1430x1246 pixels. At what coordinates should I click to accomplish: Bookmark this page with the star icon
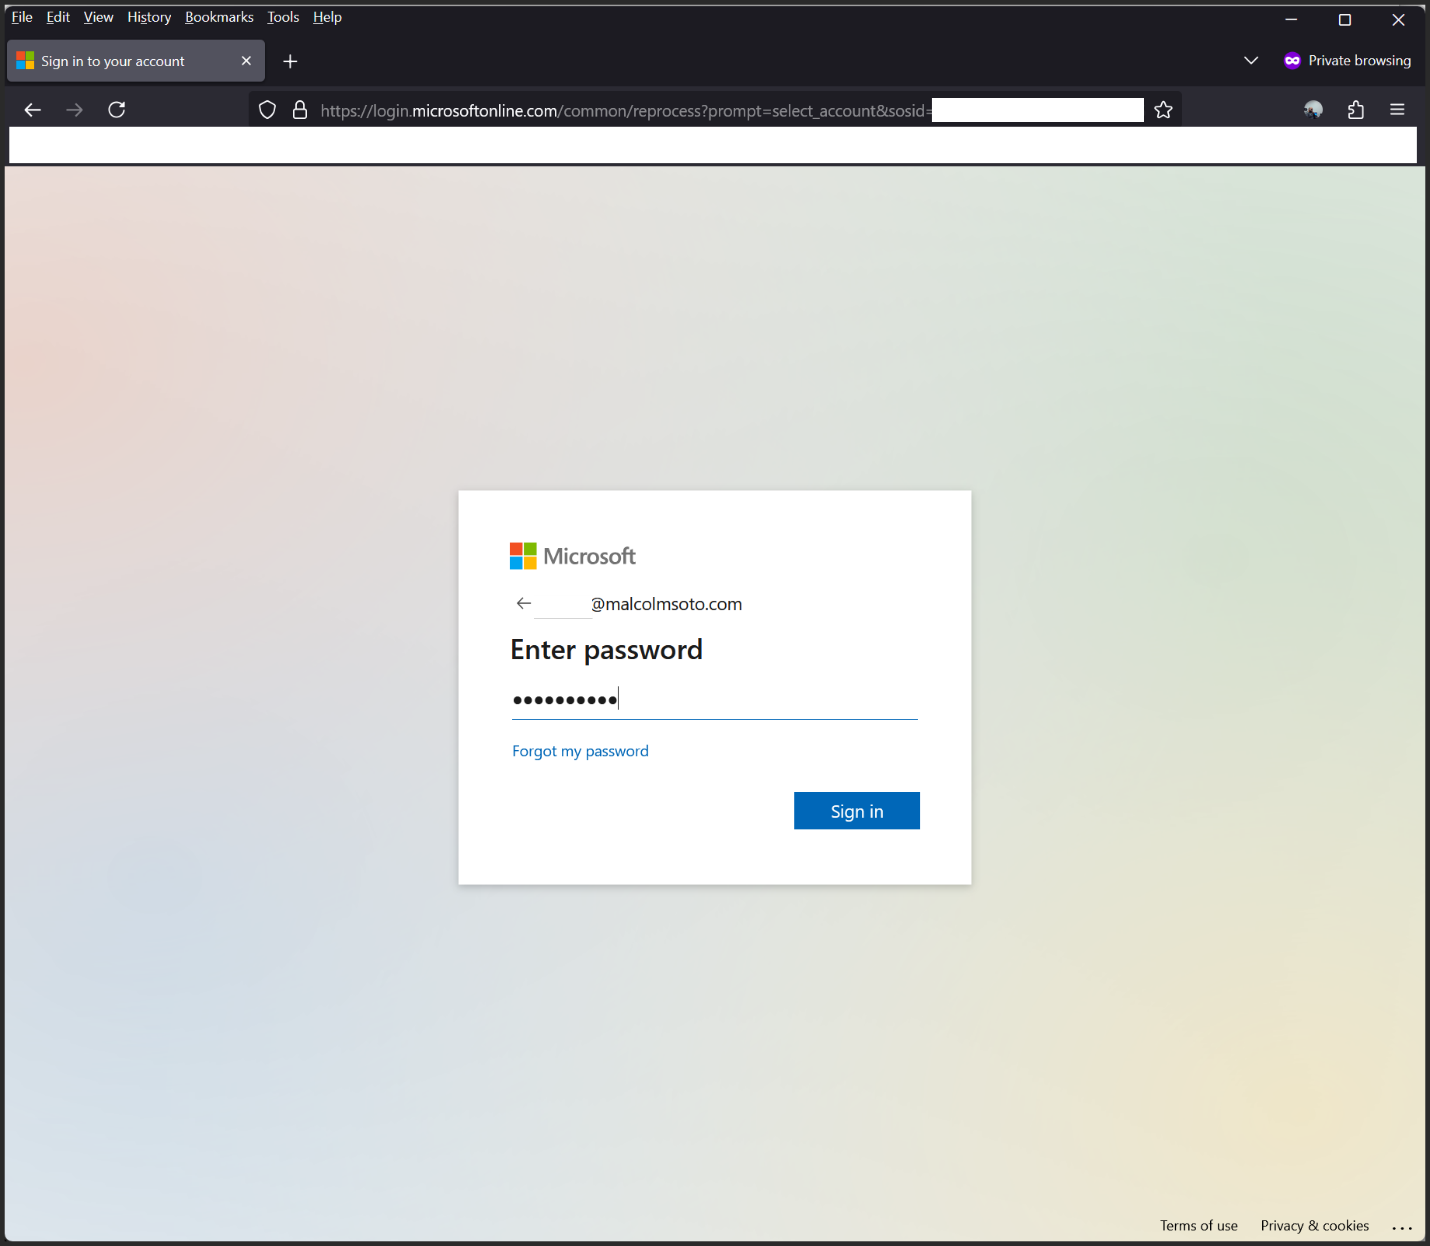coord(1163,110)
